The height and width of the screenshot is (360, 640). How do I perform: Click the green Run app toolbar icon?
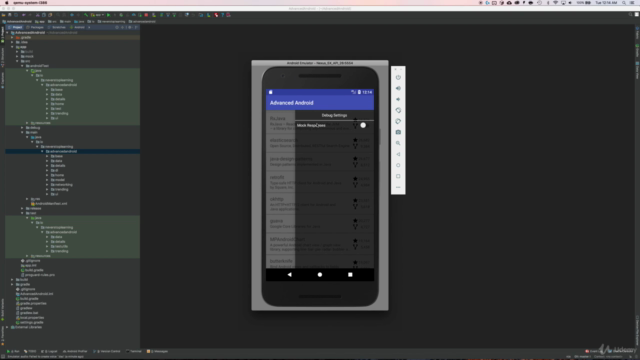(x=109, y=15)
